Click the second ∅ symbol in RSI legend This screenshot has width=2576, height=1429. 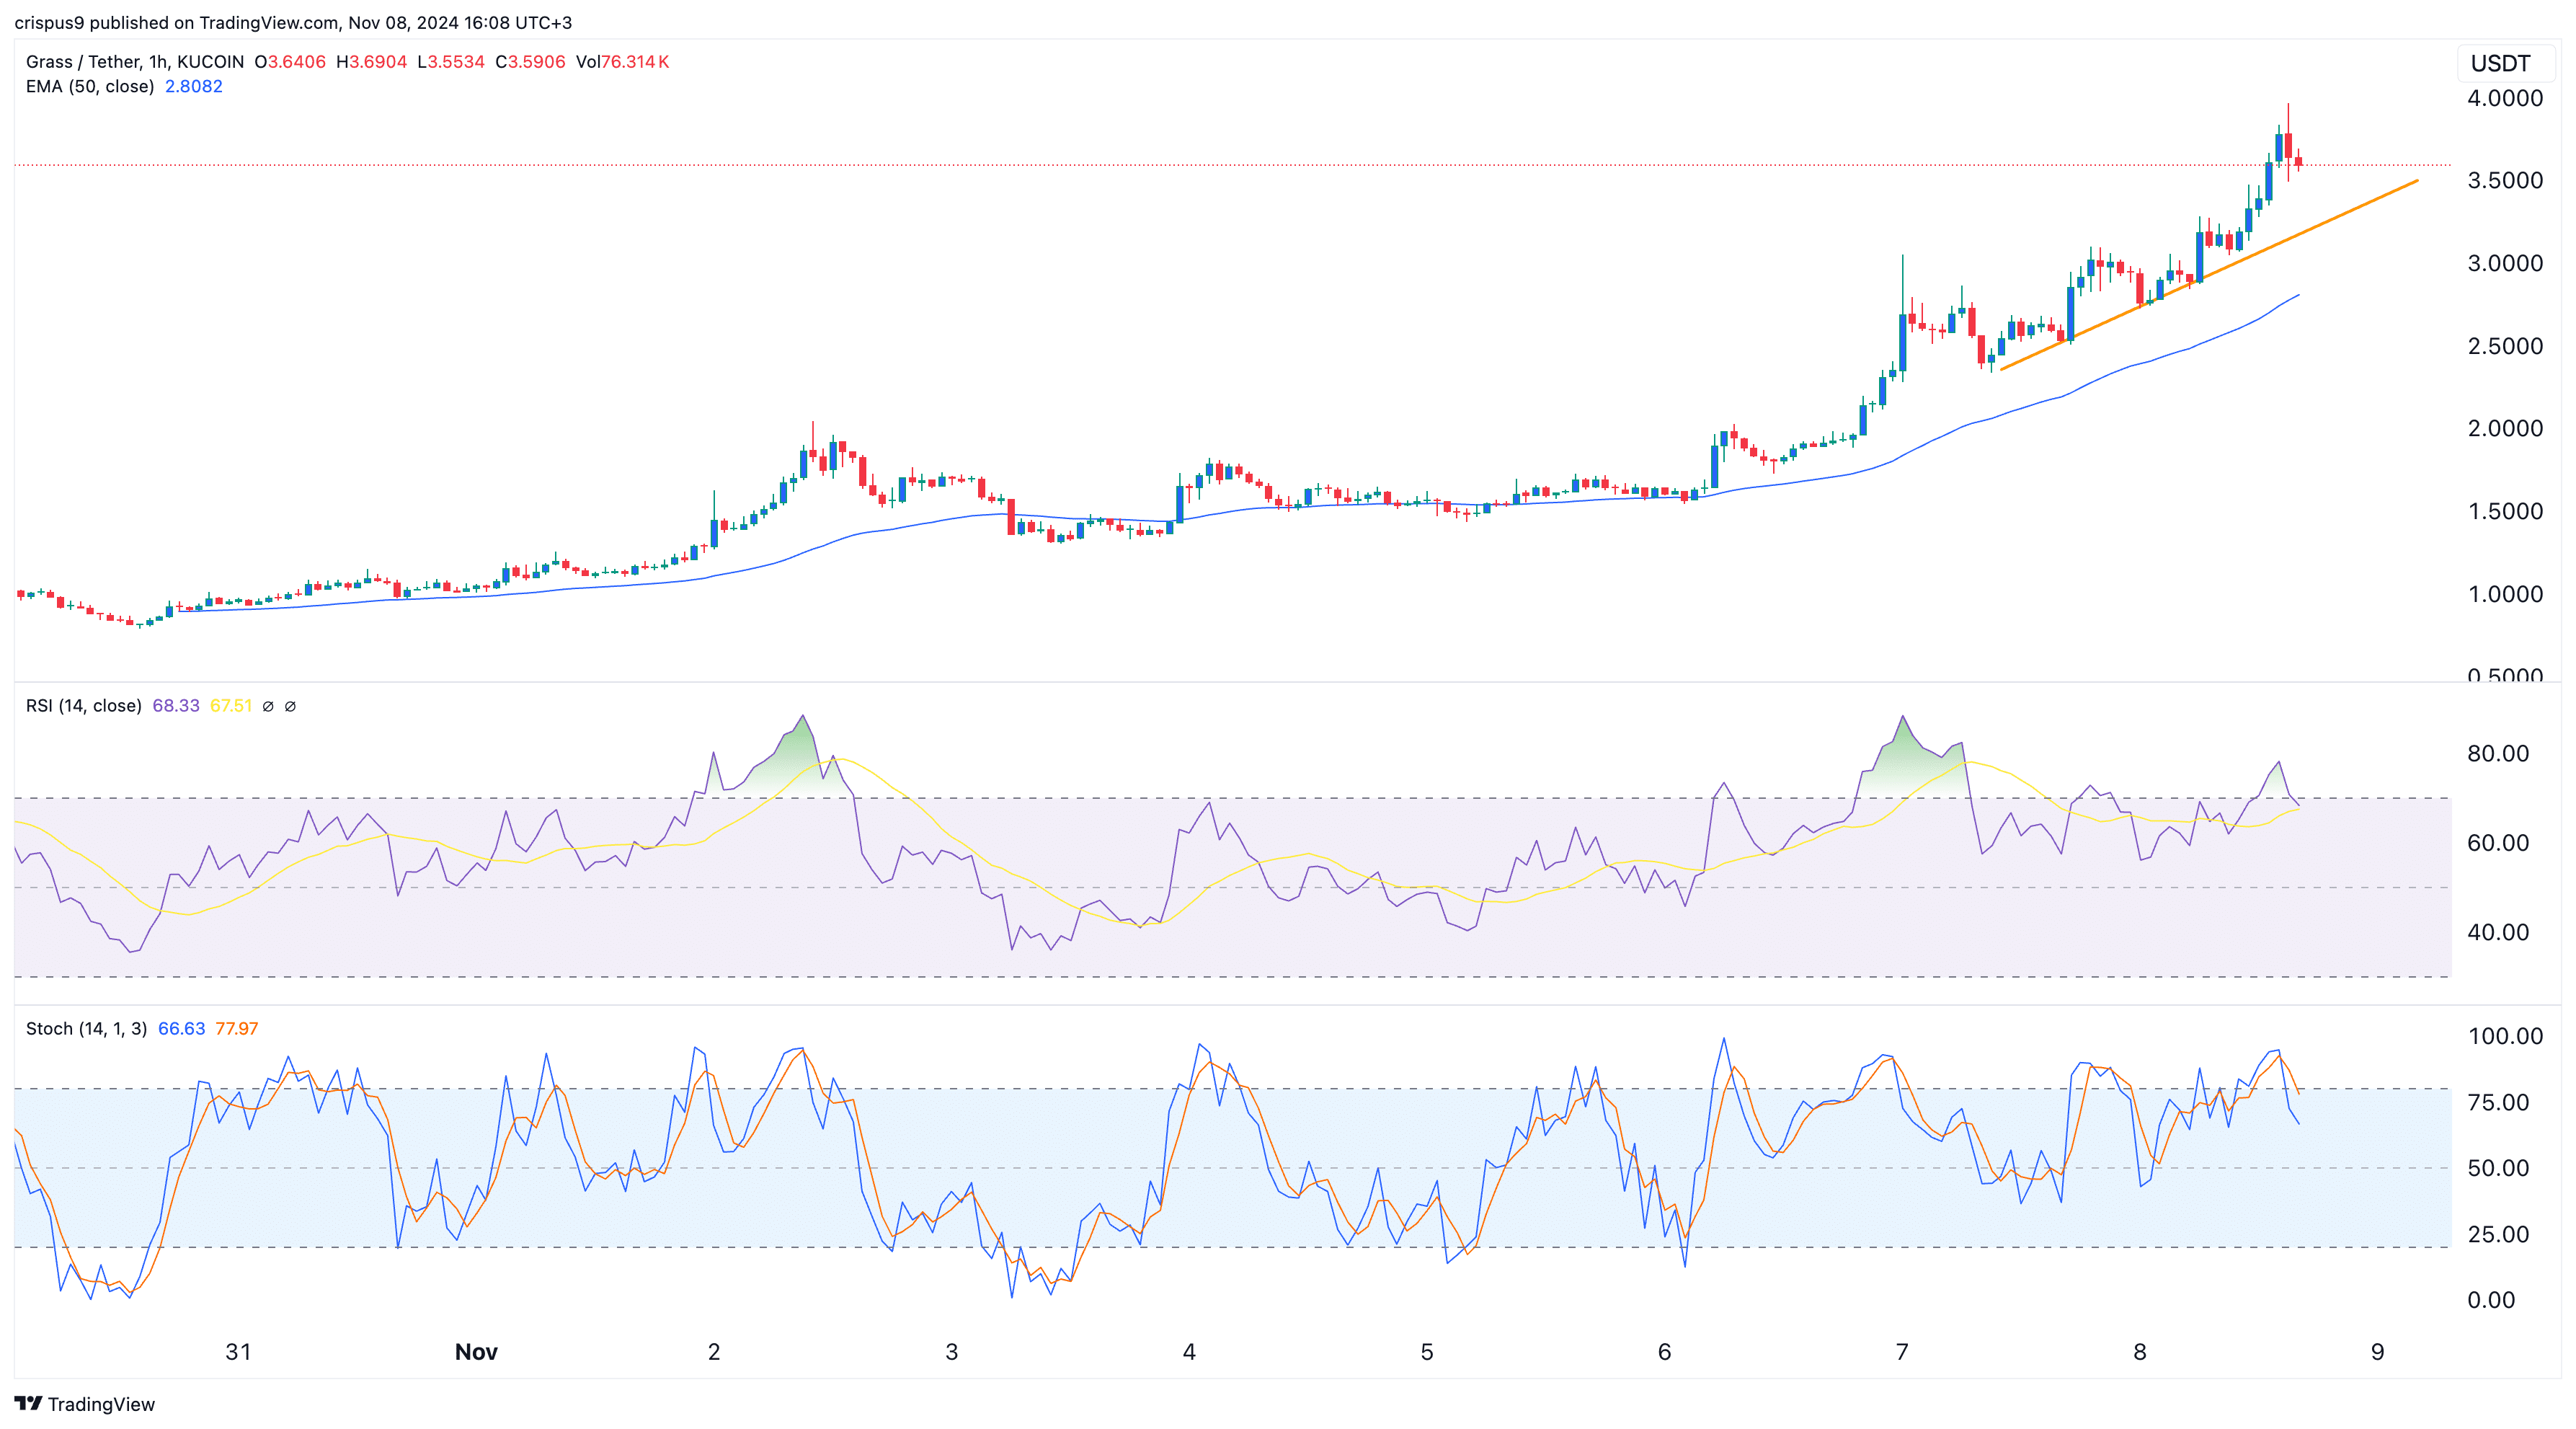click(290, 705)
